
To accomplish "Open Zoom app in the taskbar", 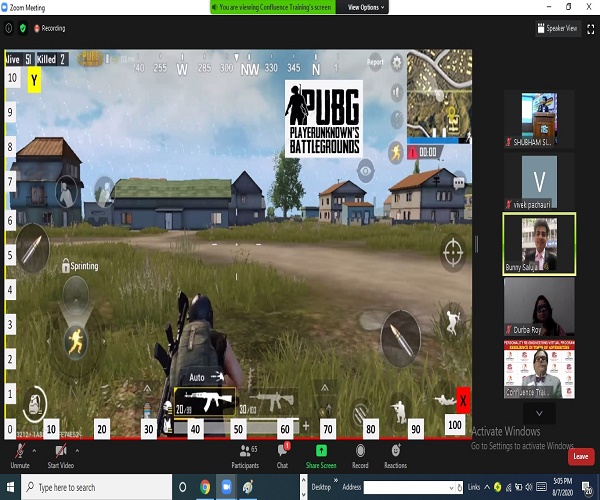I will pyautogui.click(x=226, y=487).
